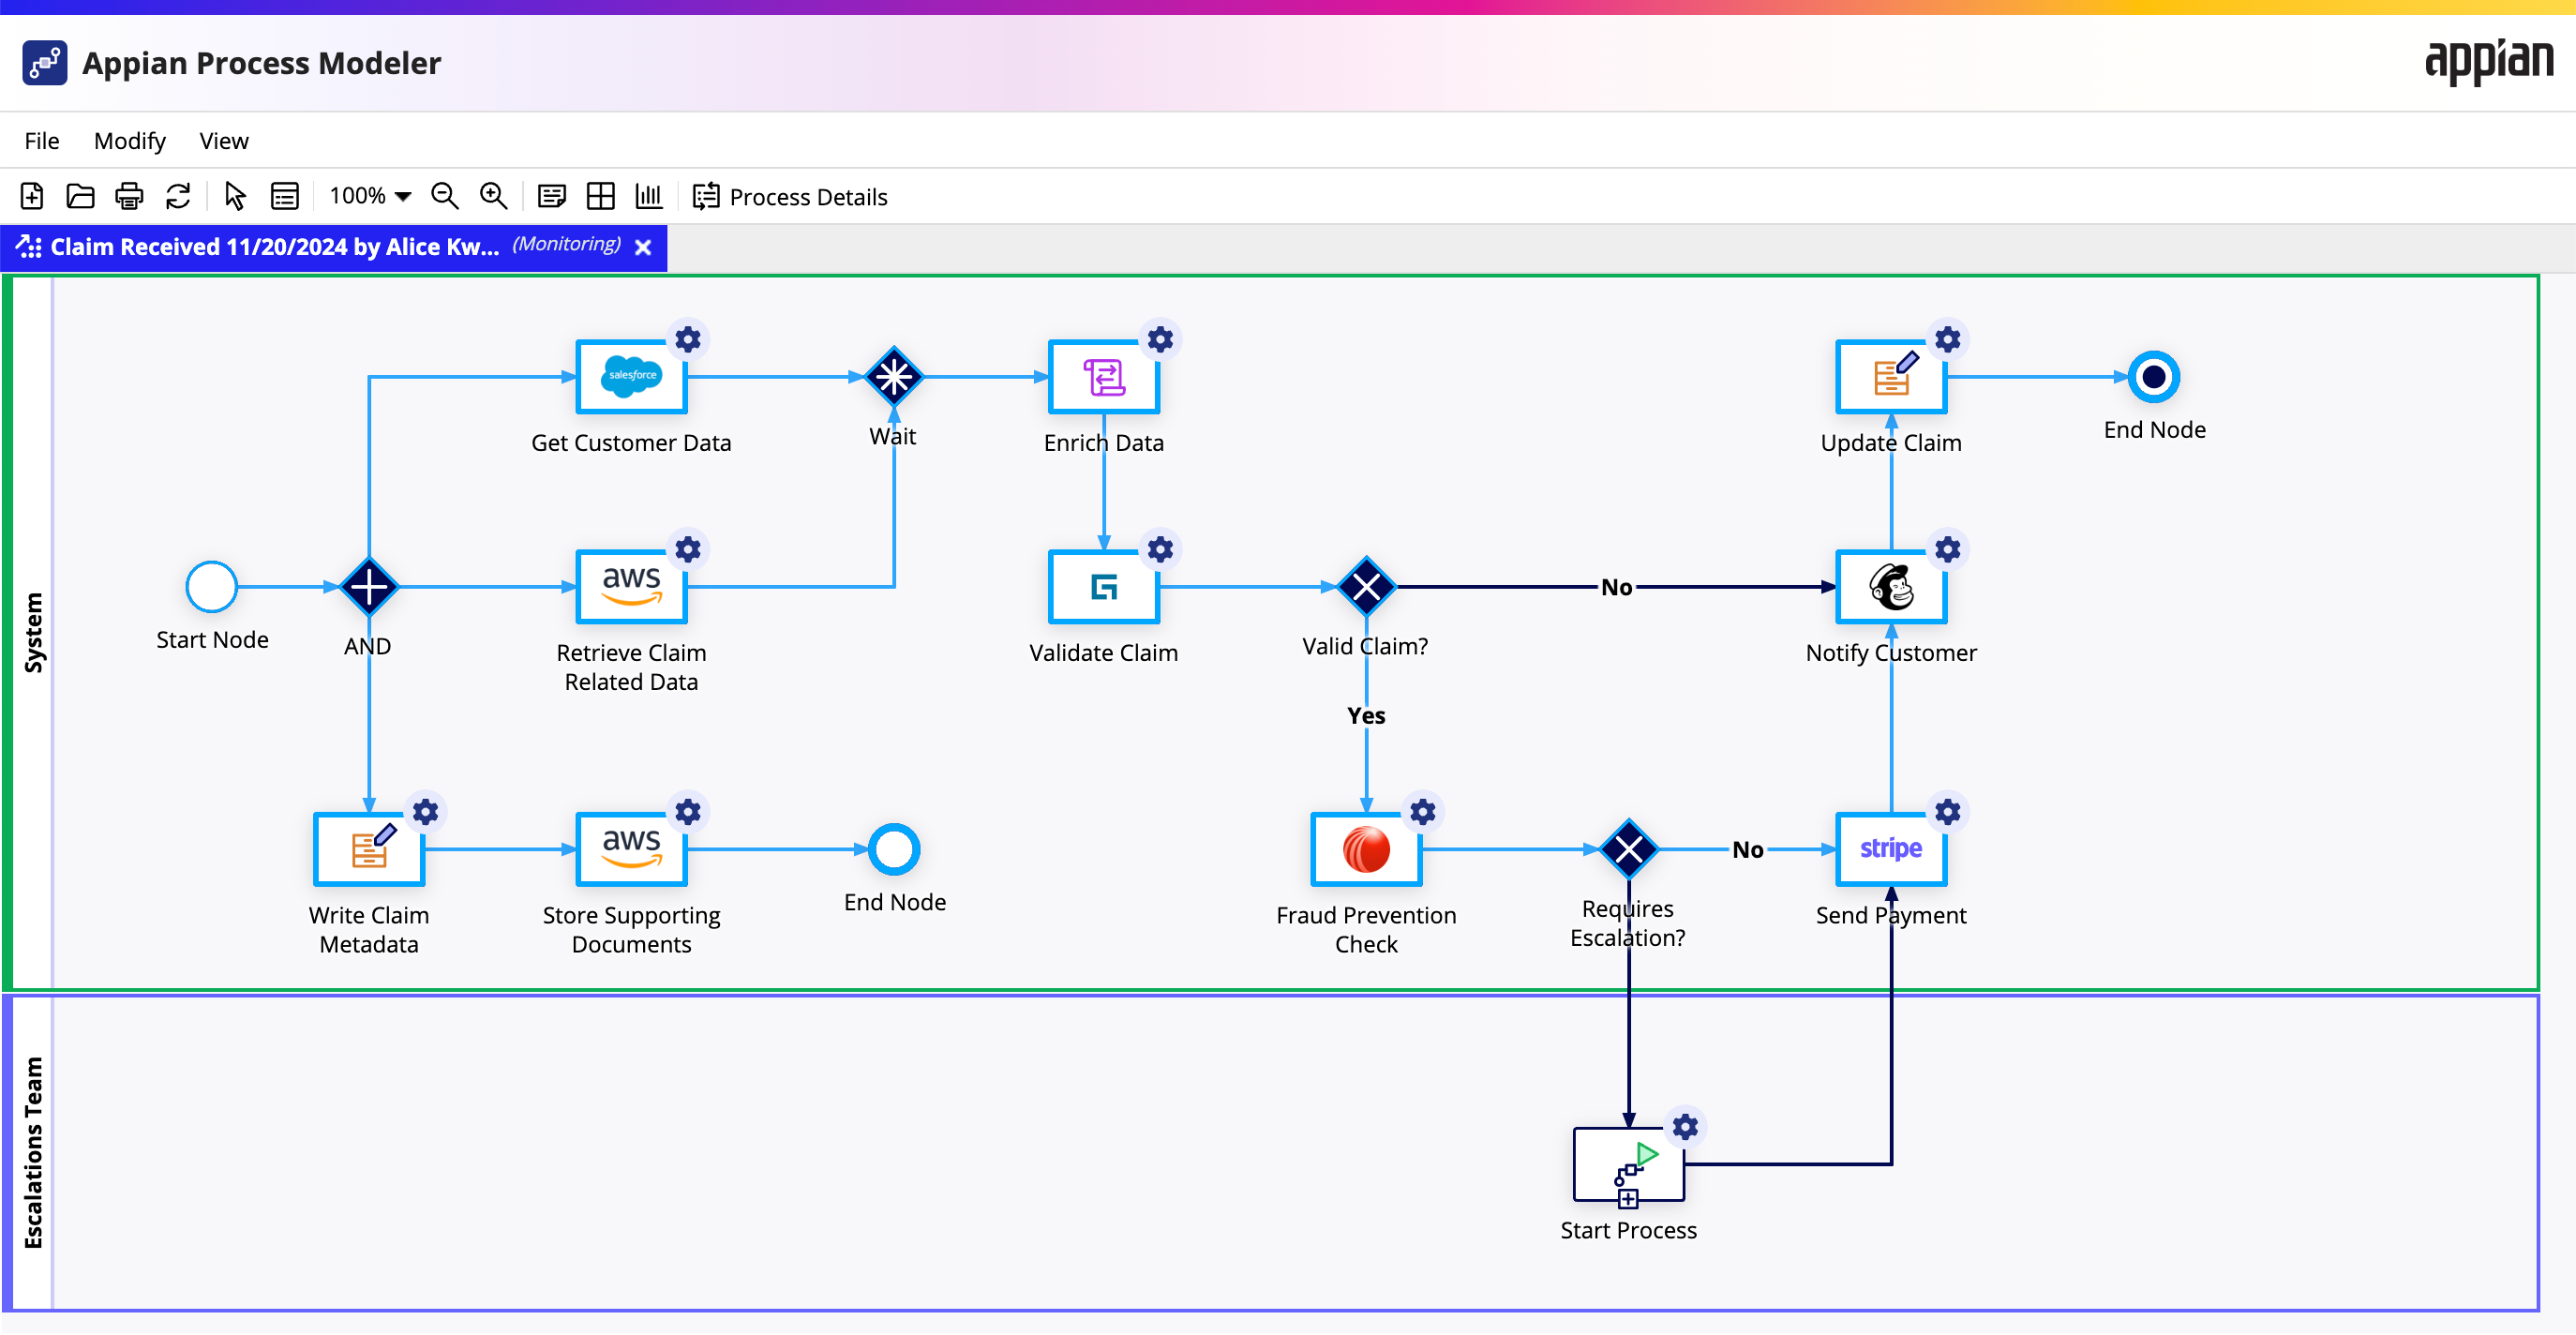Image resolution: width=2576 pixels, height=1335 pixels.
Task: Click the Wait gateway node
Action: pos(894,377)
